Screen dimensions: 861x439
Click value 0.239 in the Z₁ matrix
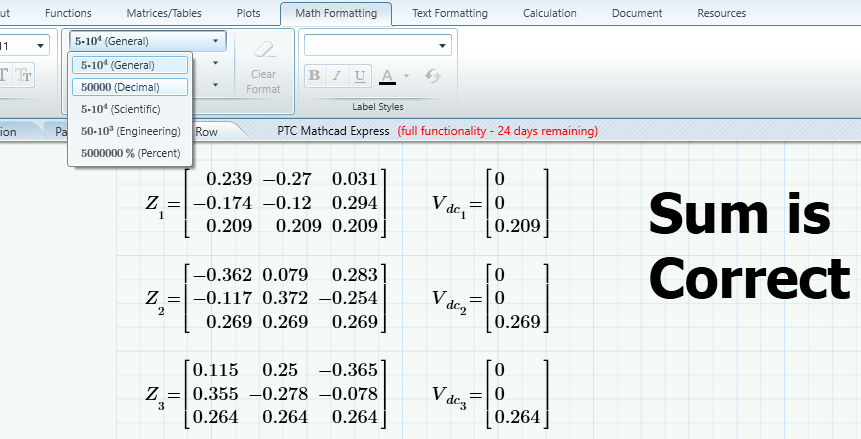[229, 179]
